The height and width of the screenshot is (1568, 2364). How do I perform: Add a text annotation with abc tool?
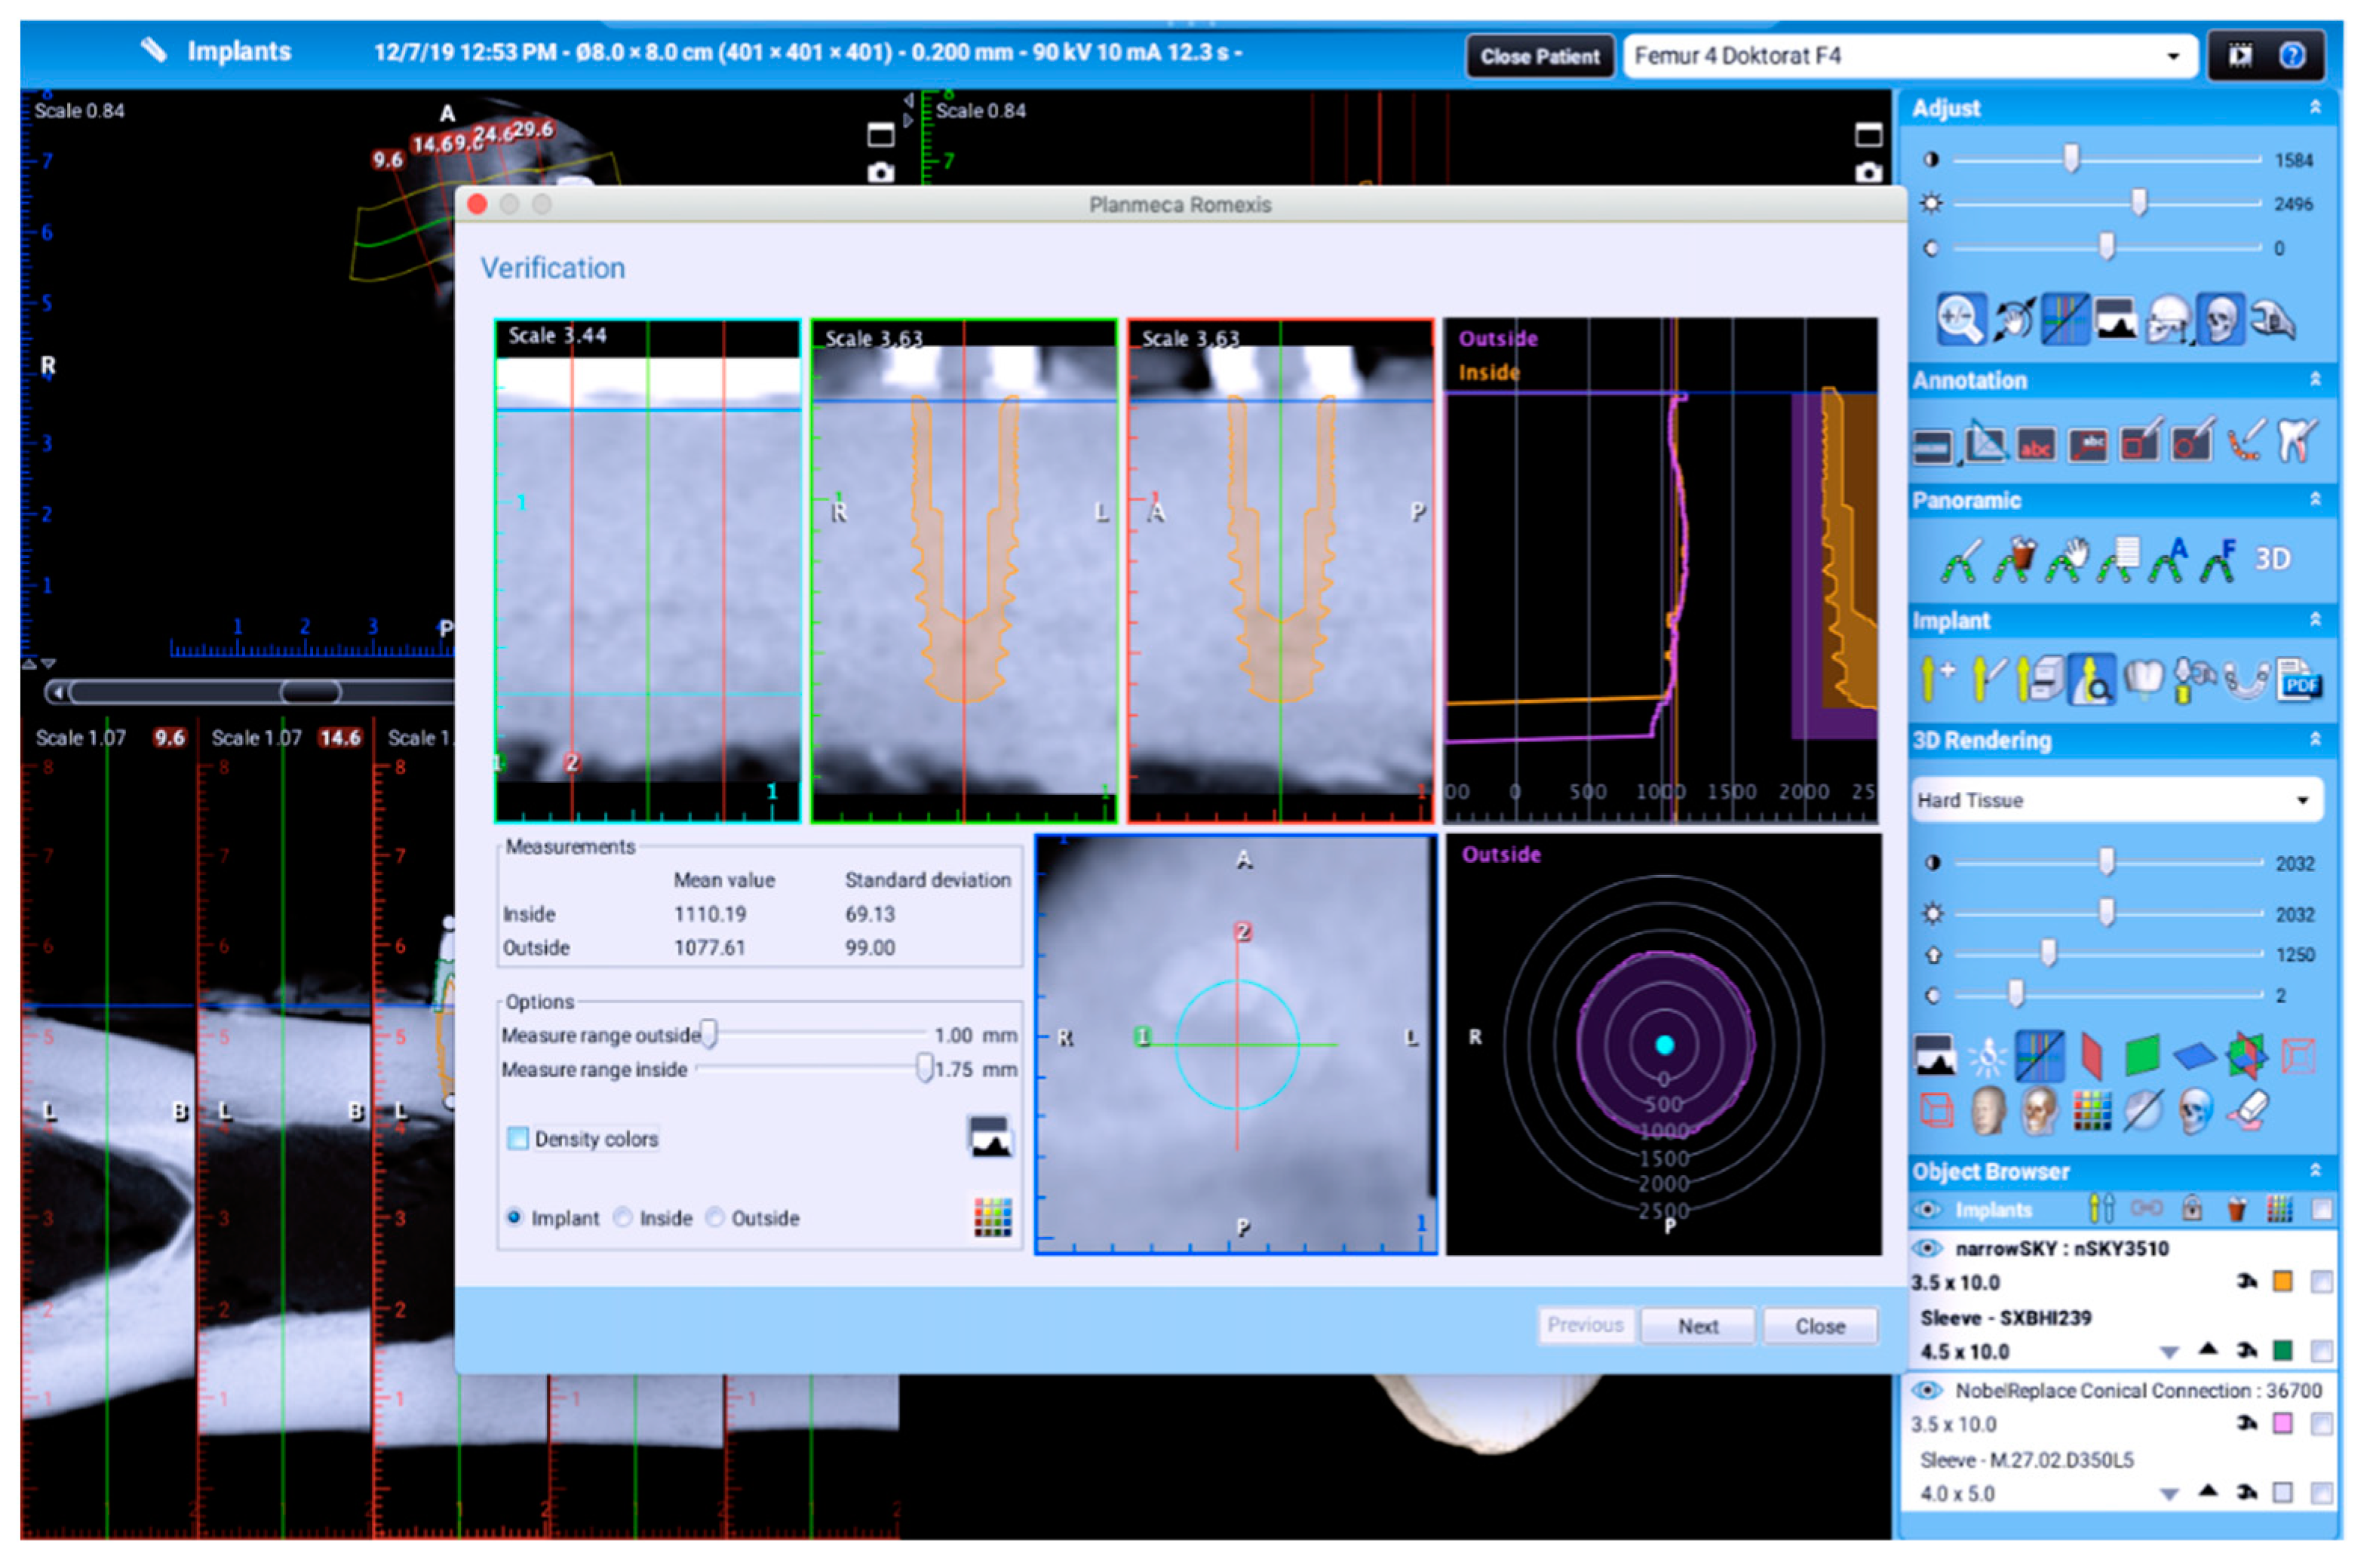2035,445
